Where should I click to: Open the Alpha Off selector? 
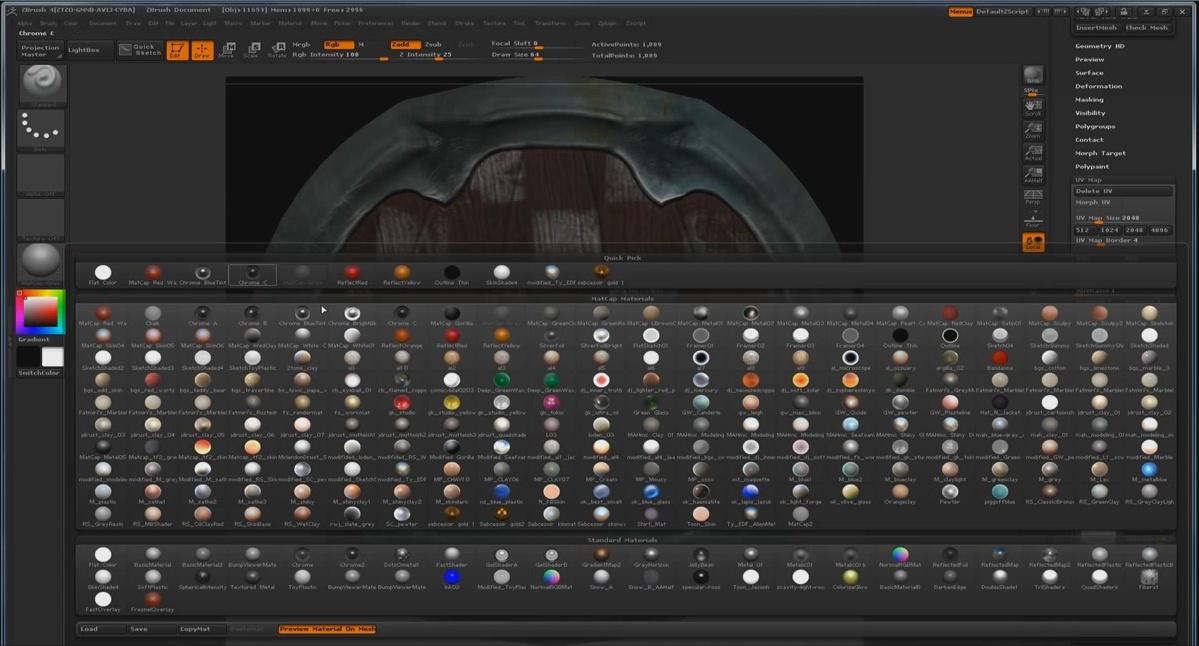click(x=42, y=175)
